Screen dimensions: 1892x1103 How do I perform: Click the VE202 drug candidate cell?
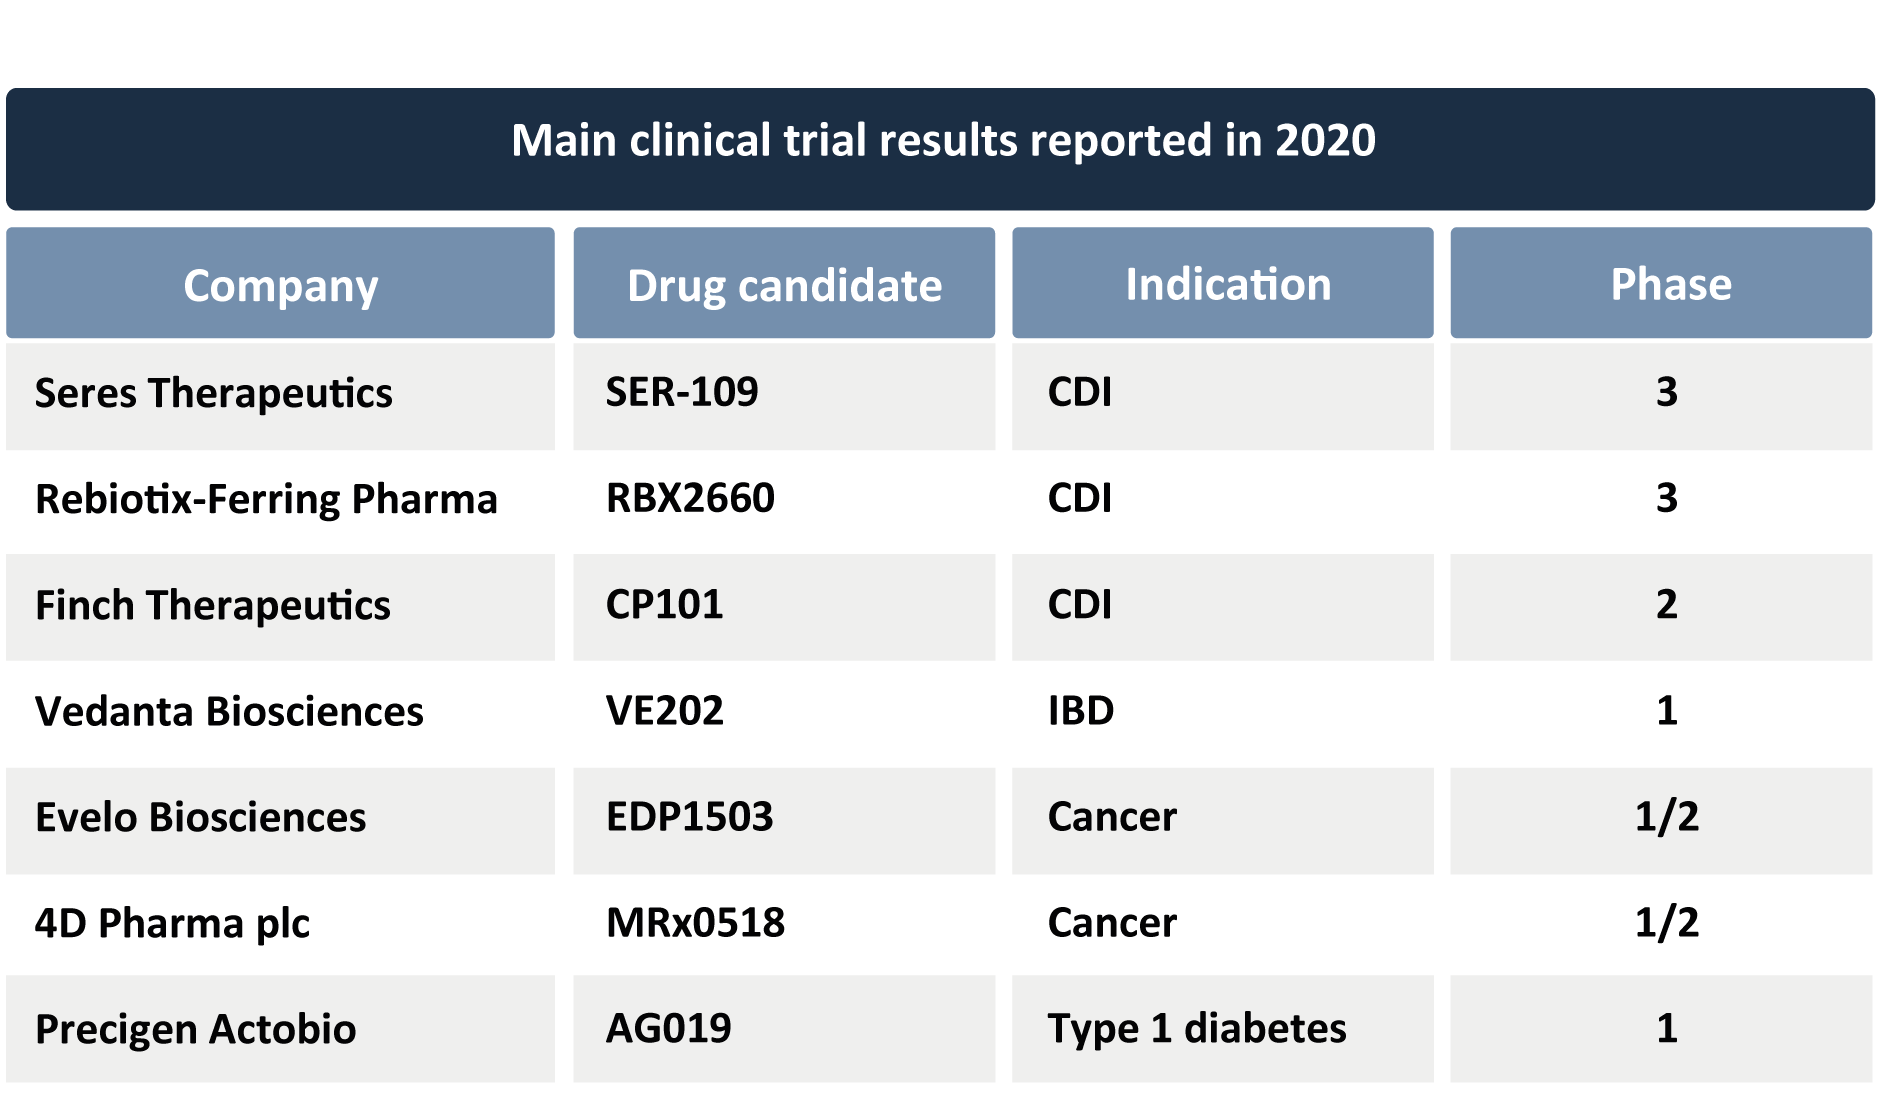coord(665,710)
